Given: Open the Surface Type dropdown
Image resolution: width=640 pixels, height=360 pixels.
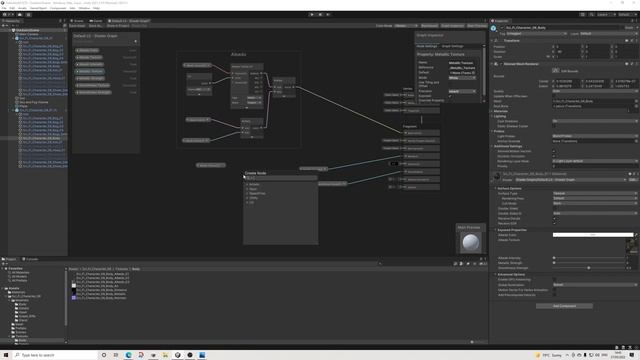Looking at the screenshot, I should (595, 193).
